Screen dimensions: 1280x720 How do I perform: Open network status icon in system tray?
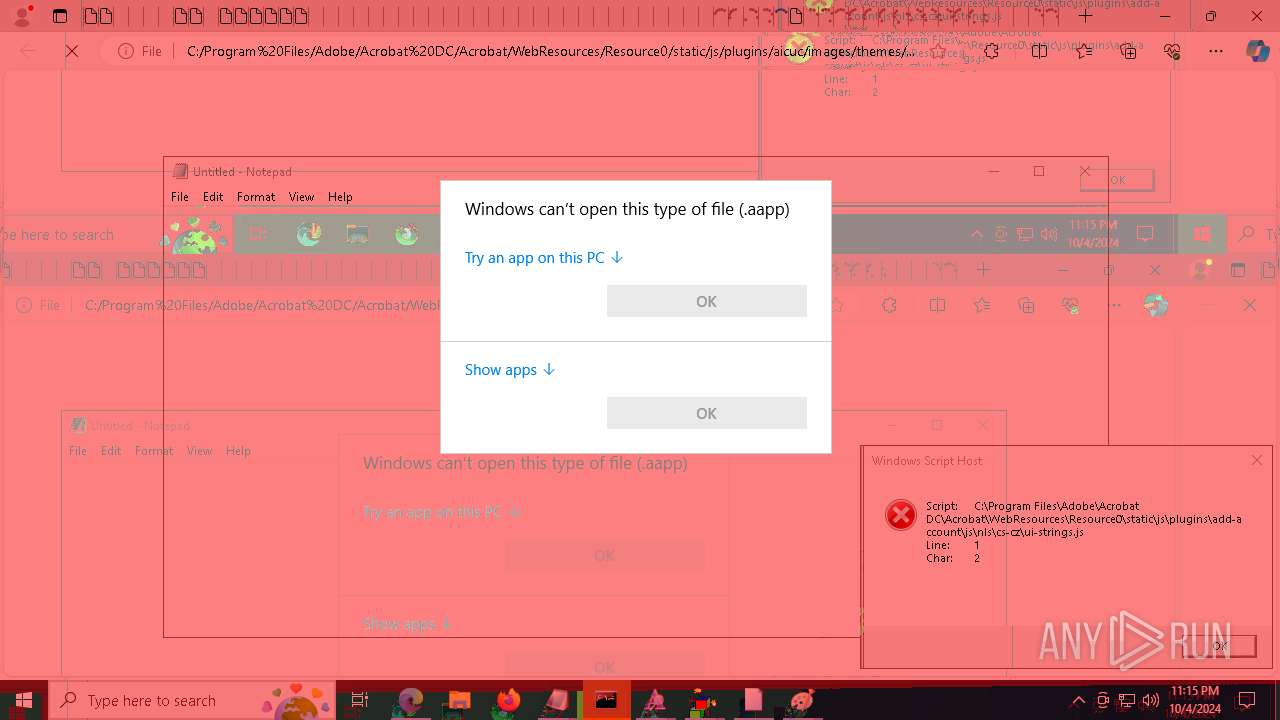pos(1127,701)
